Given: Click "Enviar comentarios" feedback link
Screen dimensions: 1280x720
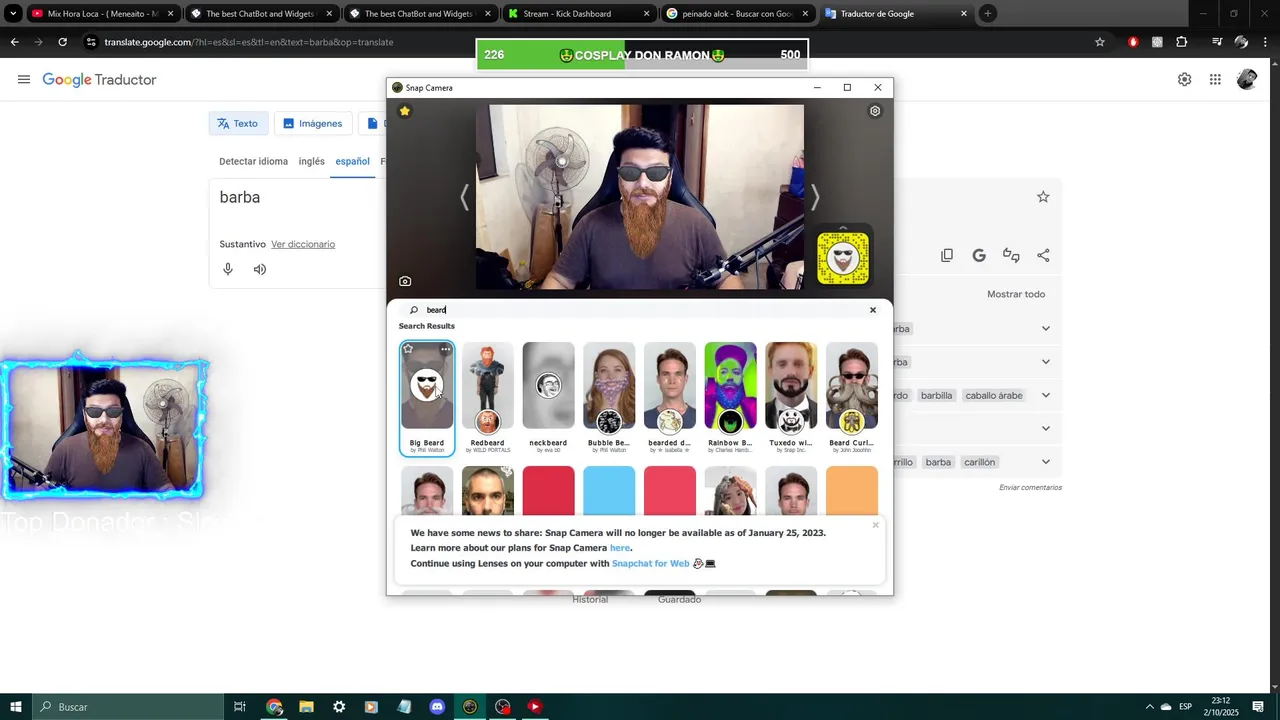Looking at the screenshot, I should tap(1030, 488).
